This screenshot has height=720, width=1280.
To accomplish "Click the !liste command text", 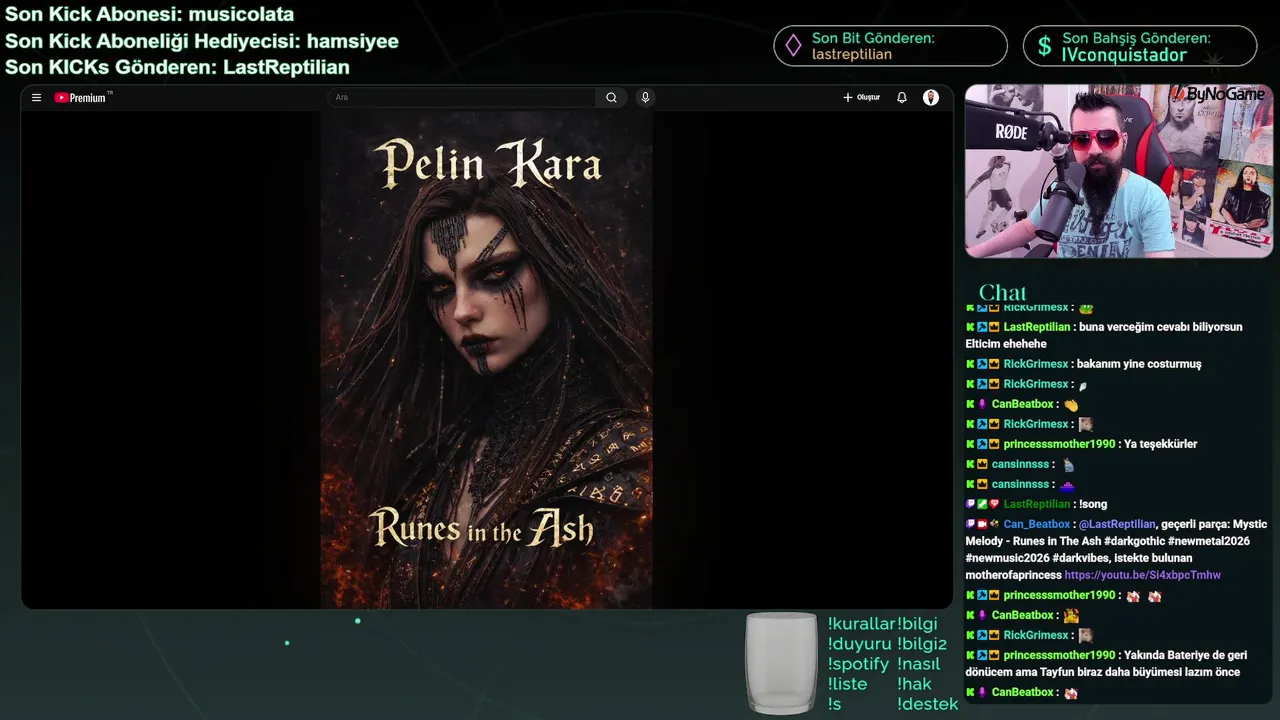I will 847,684.
